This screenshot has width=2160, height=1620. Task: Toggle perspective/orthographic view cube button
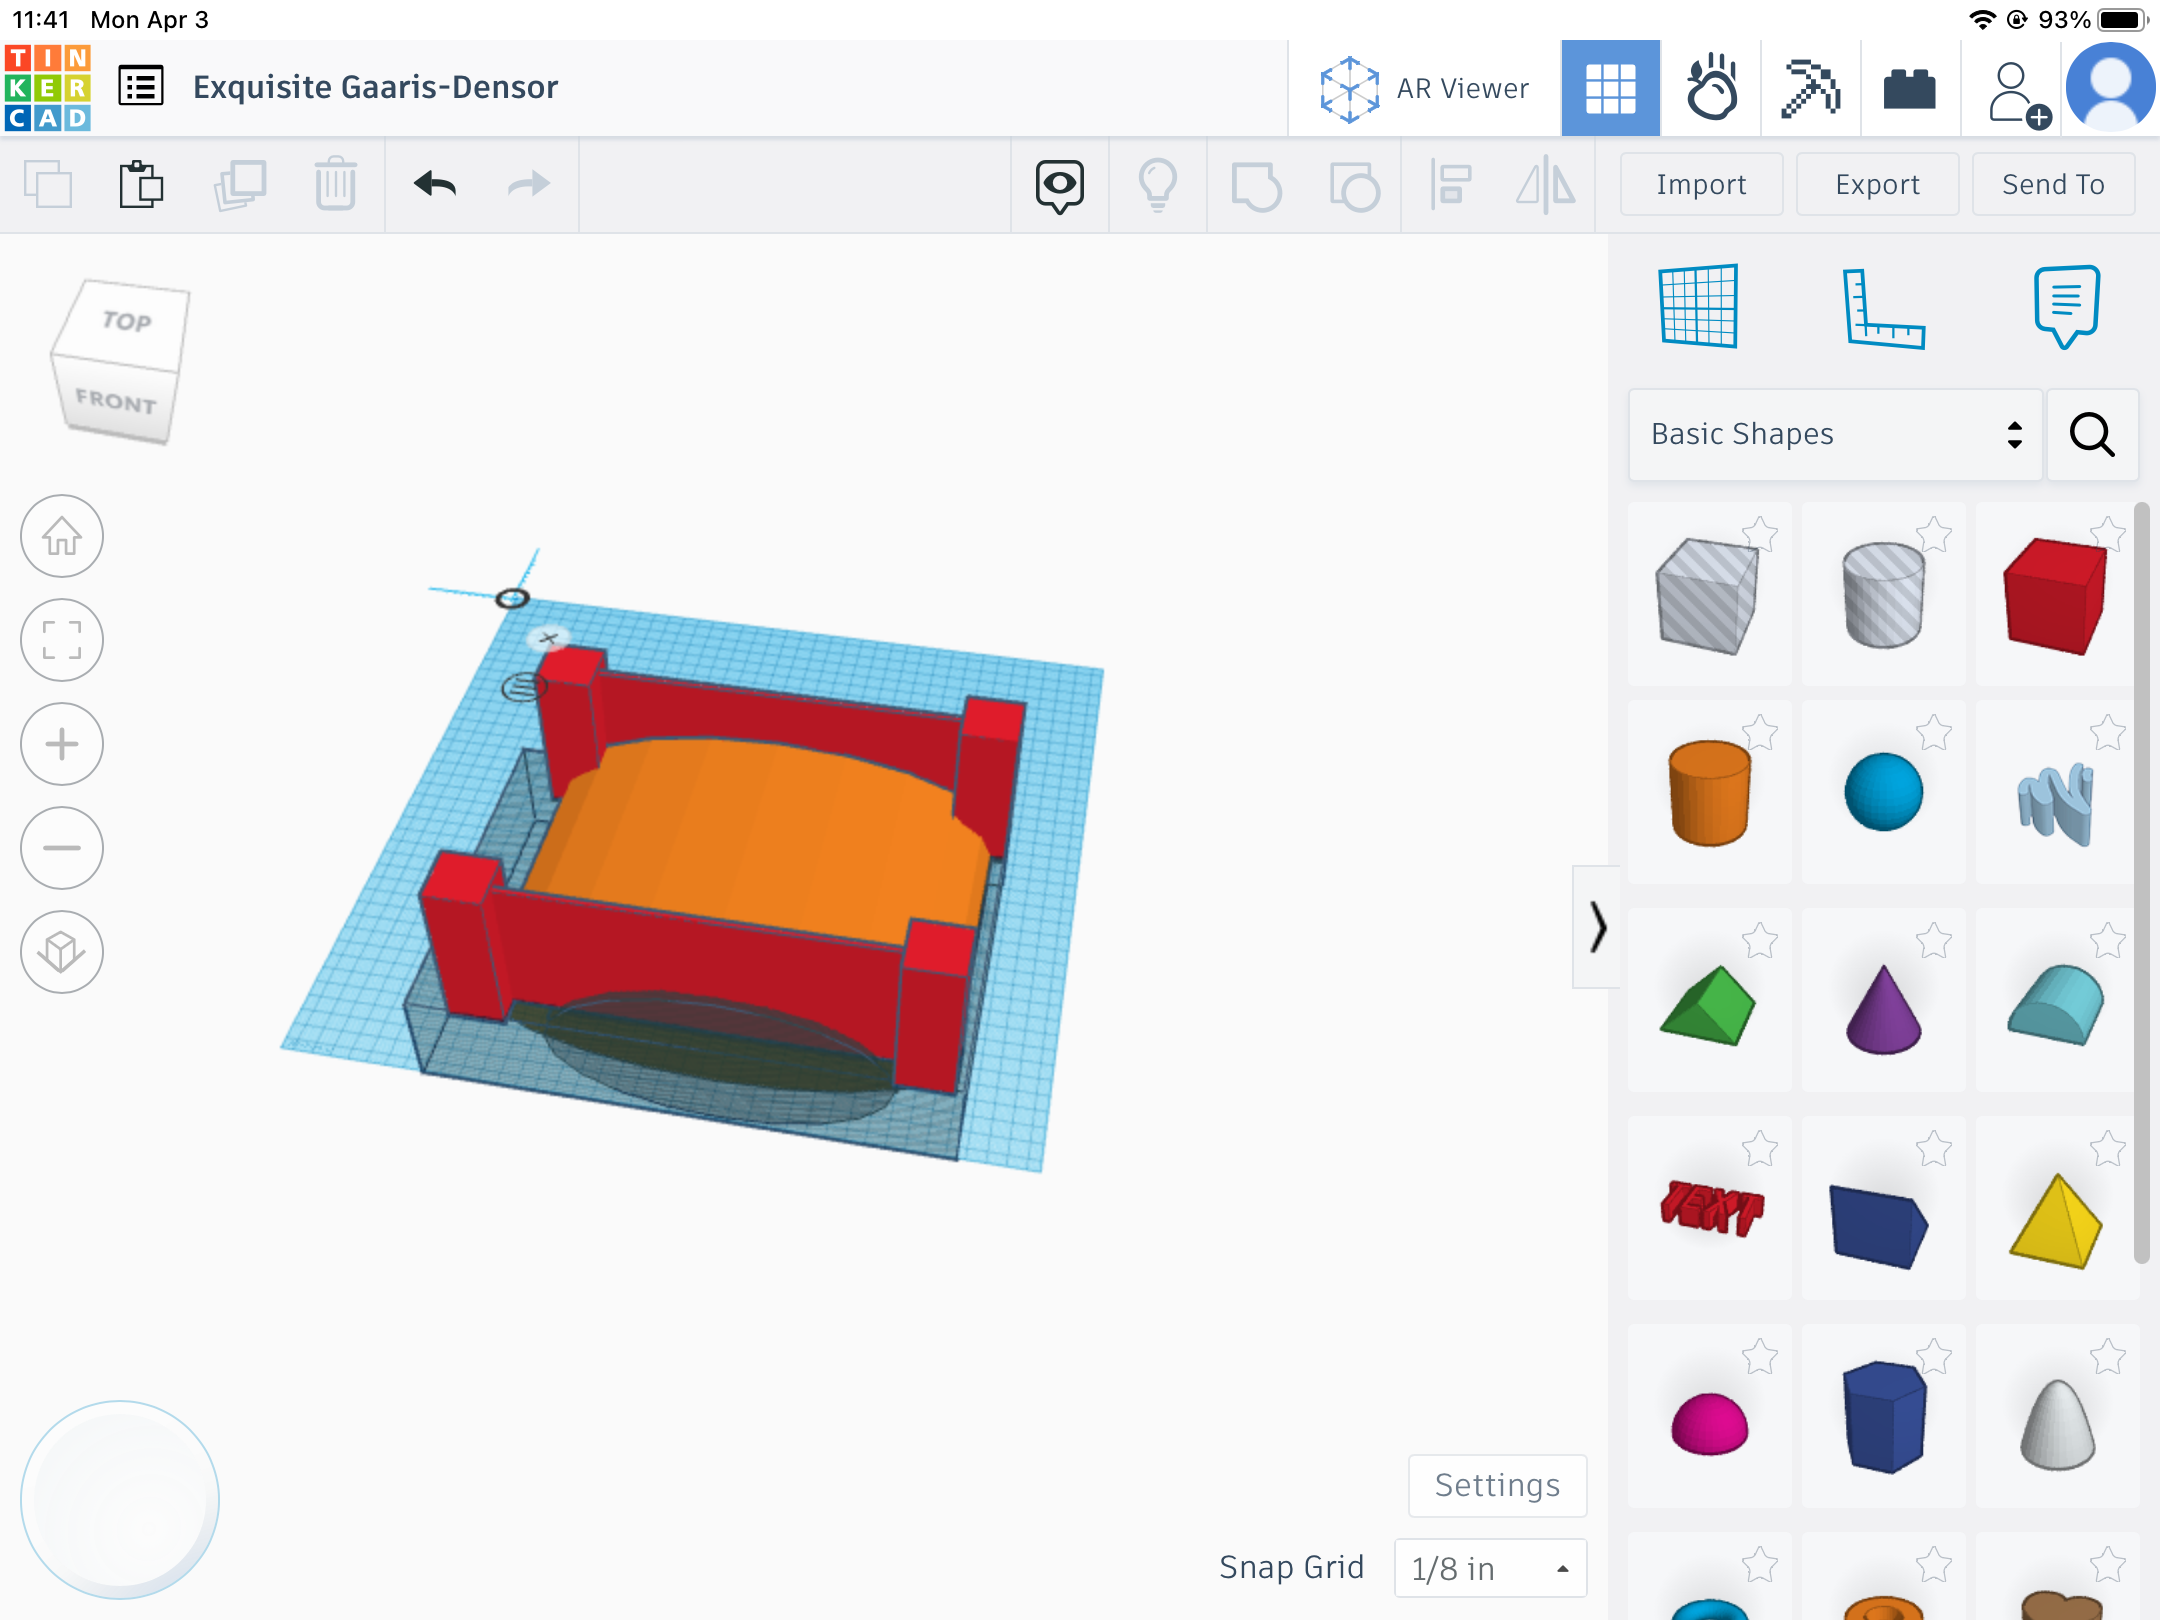click(x=62, y=952)
